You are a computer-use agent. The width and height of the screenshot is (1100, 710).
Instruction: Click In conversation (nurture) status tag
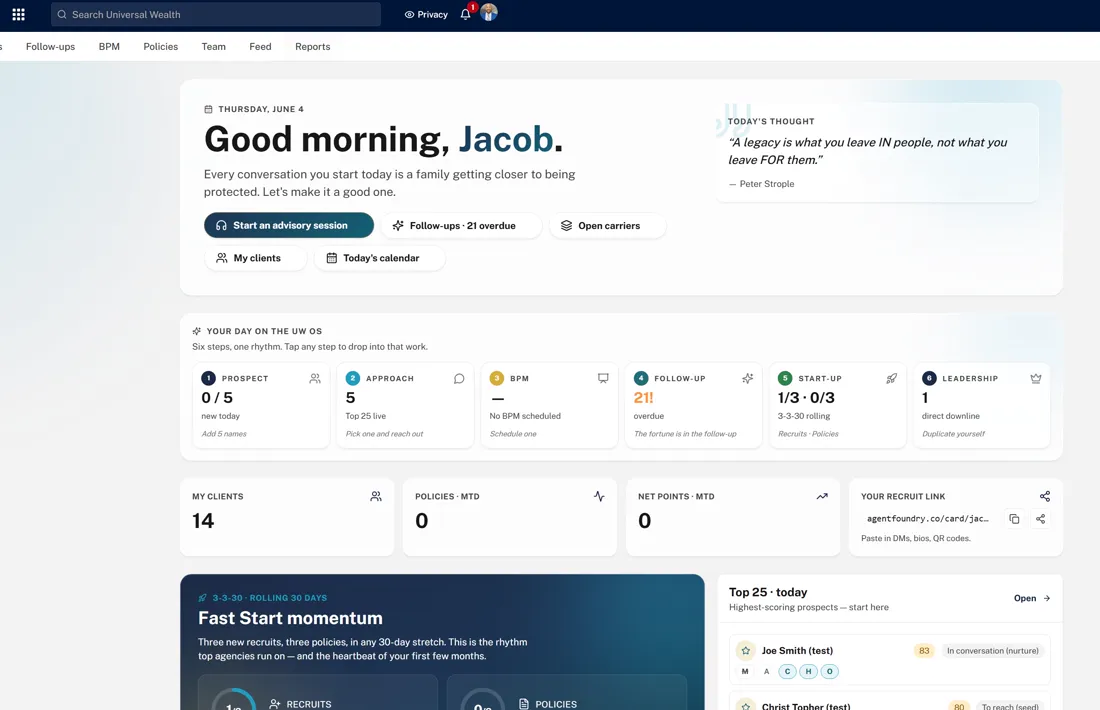993,651
